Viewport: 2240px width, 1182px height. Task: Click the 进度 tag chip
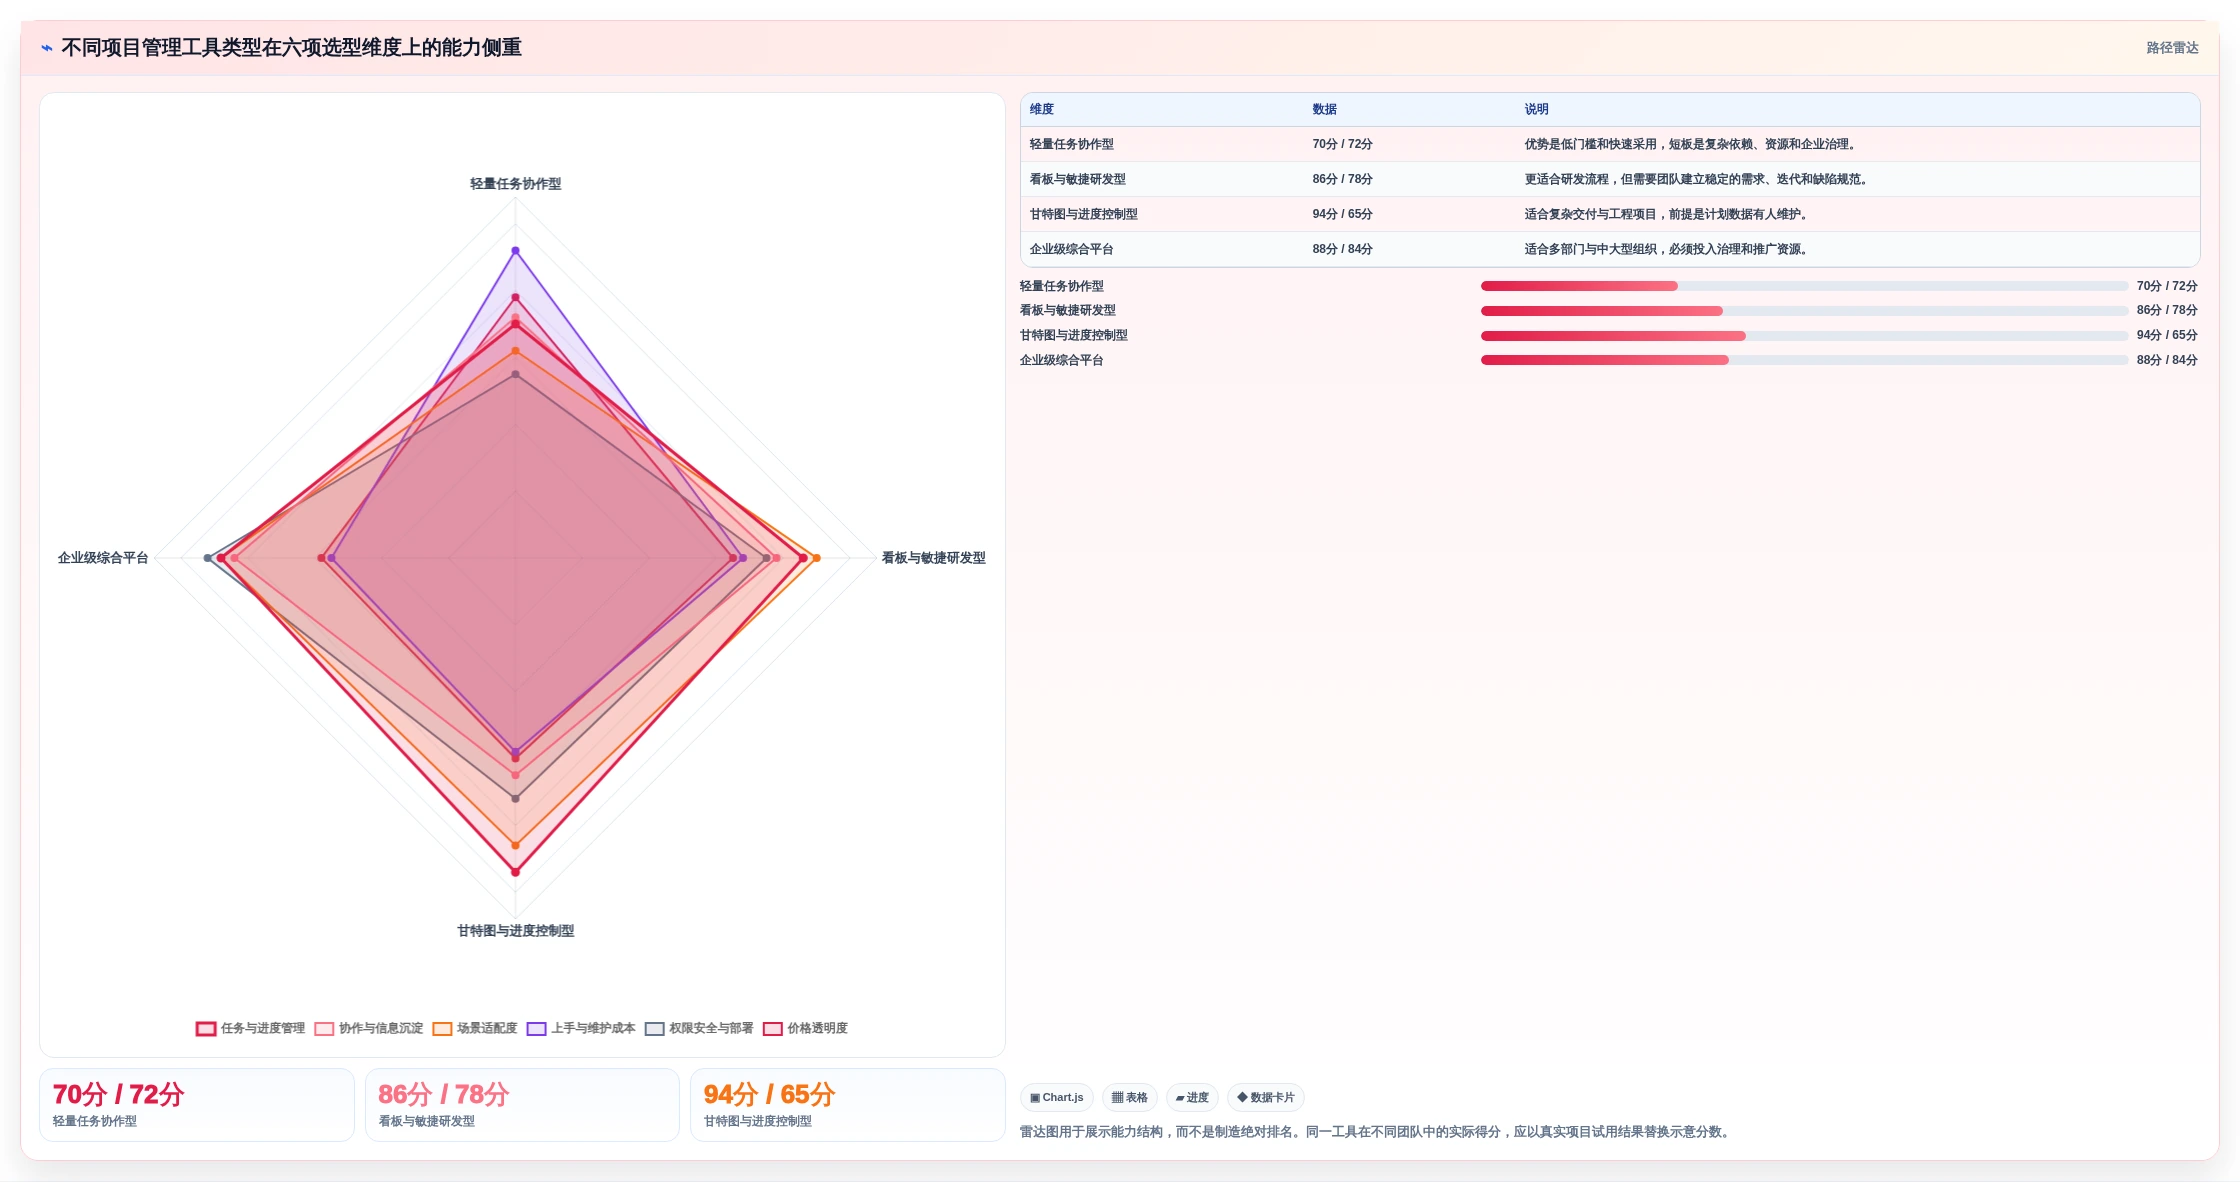coord(1192,1097)
